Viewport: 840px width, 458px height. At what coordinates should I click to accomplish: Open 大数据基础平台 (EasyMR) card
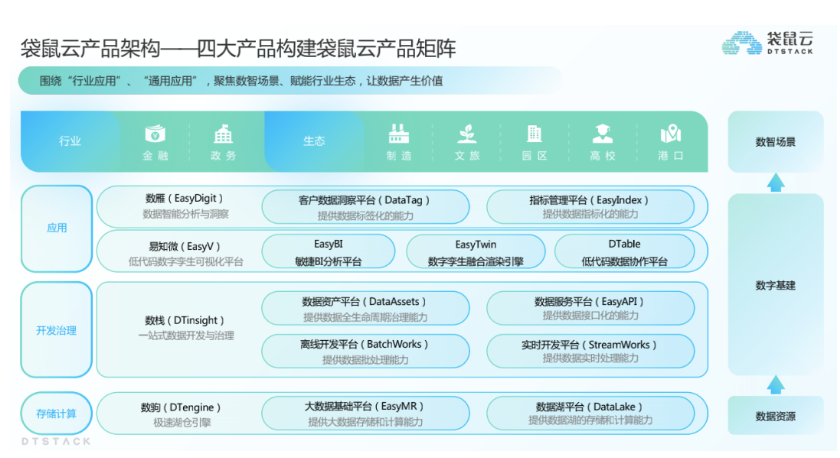(x=365, y=413)
